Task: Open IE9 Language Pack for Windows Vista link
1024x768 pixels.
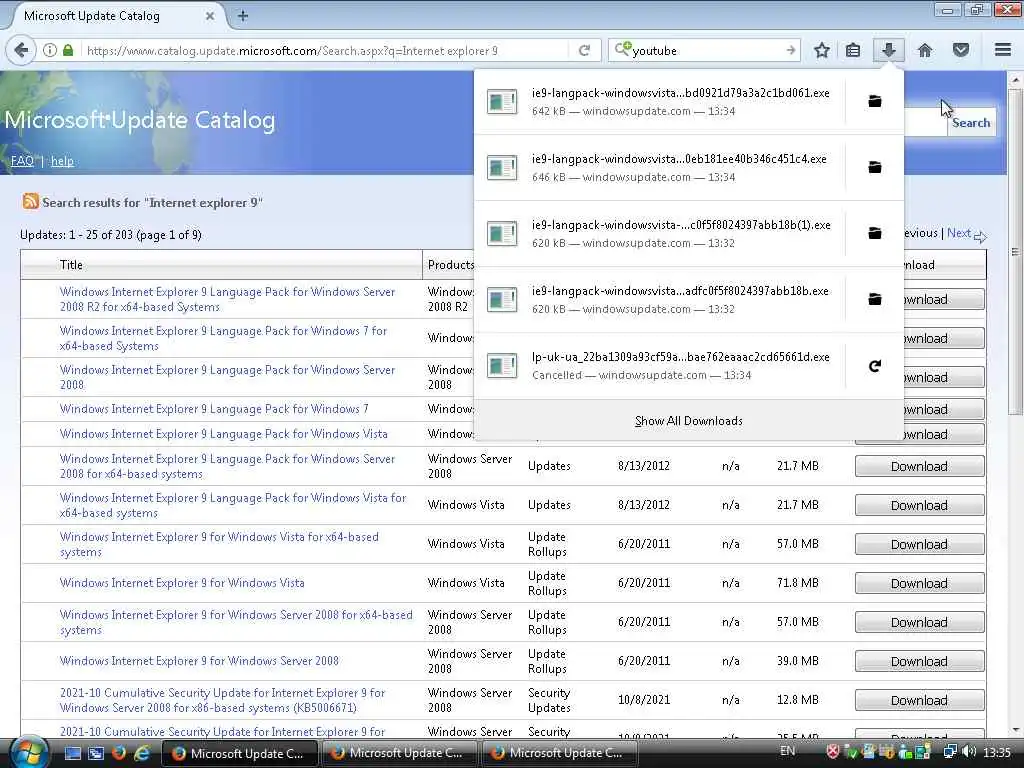Action: (223, 434)
